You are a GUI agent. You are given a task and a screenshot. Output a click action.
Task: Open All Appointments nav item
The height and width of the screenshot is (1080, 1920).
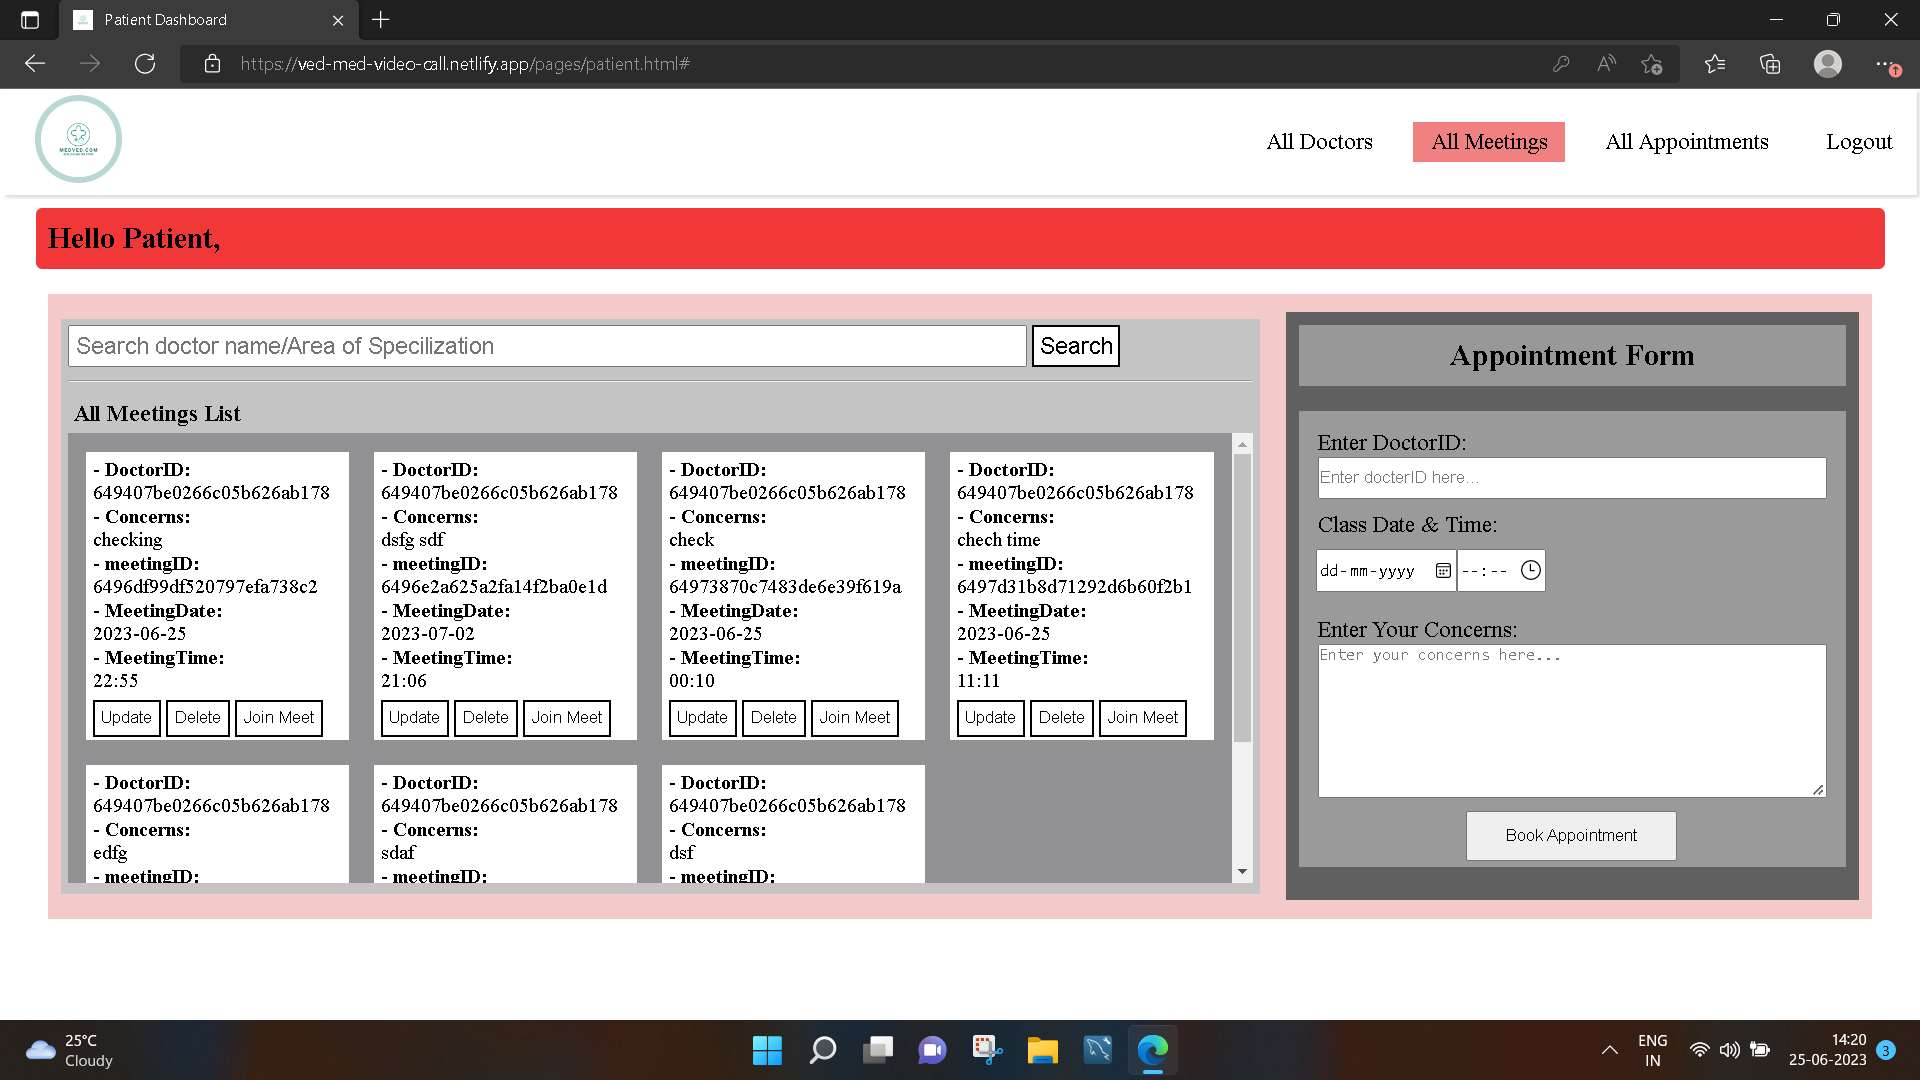[x=1687, y=142]
